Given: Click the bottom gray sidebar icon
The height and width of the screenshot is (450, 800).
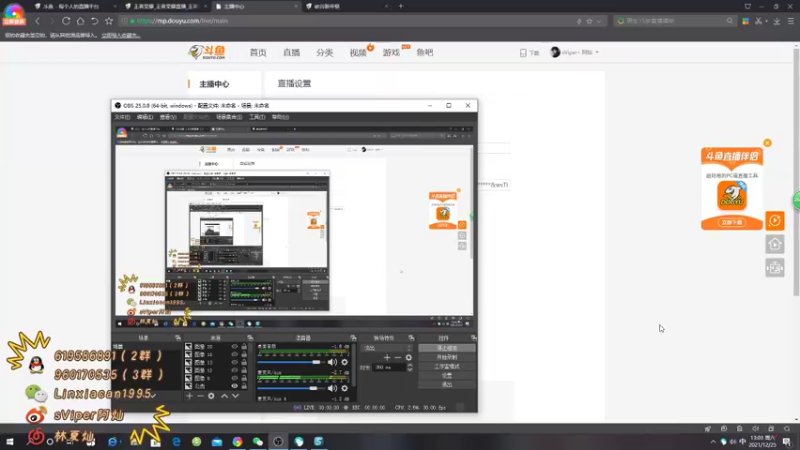Looking at the screenshot, I should click(x=774, y=268).
